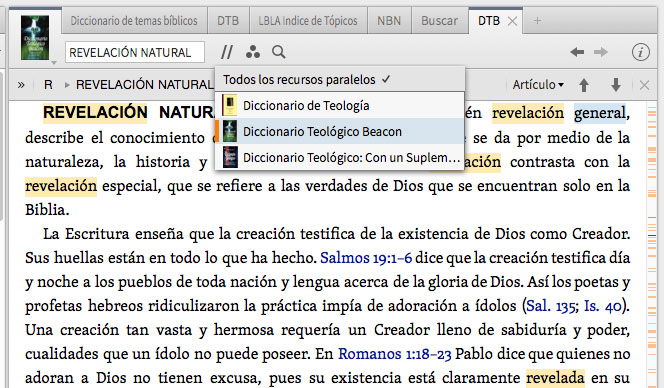Viewport: 664px width, 388px height.
Task: Open the Sal. 135 reference link
Action: click(x=551, y=305)
